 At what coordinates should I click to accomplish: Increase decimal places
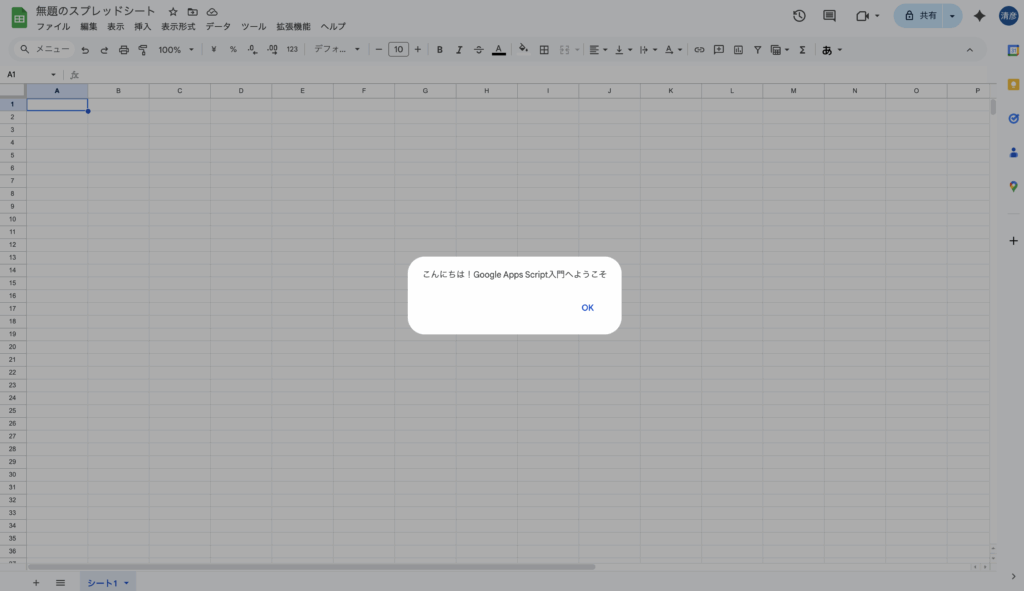[x=272, y=50]
